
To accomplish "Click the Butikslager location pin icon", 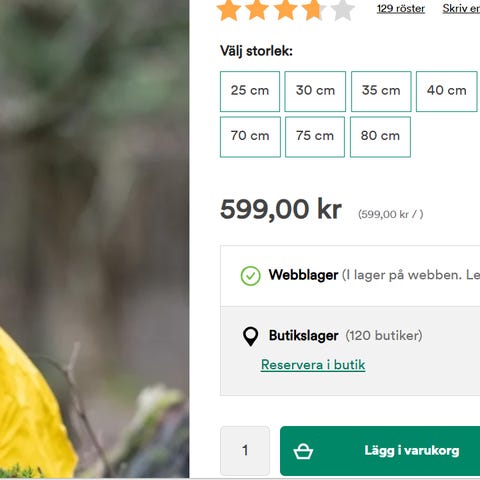I will [250, 337].
